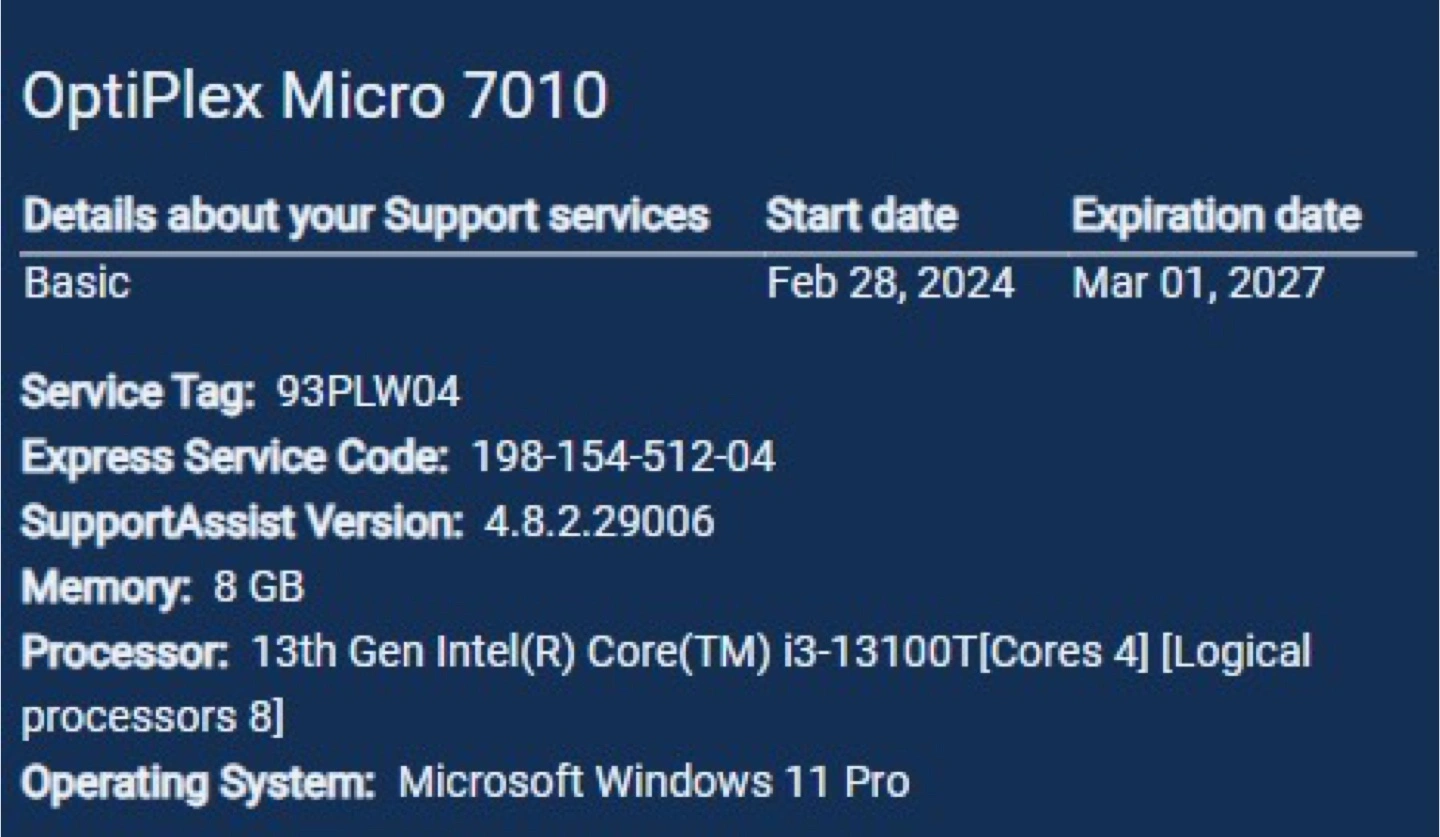The height and width of the screenshot is (837, 1440).
Task: Select the Service Tag value 93PLW04
Action: [367, 394]
